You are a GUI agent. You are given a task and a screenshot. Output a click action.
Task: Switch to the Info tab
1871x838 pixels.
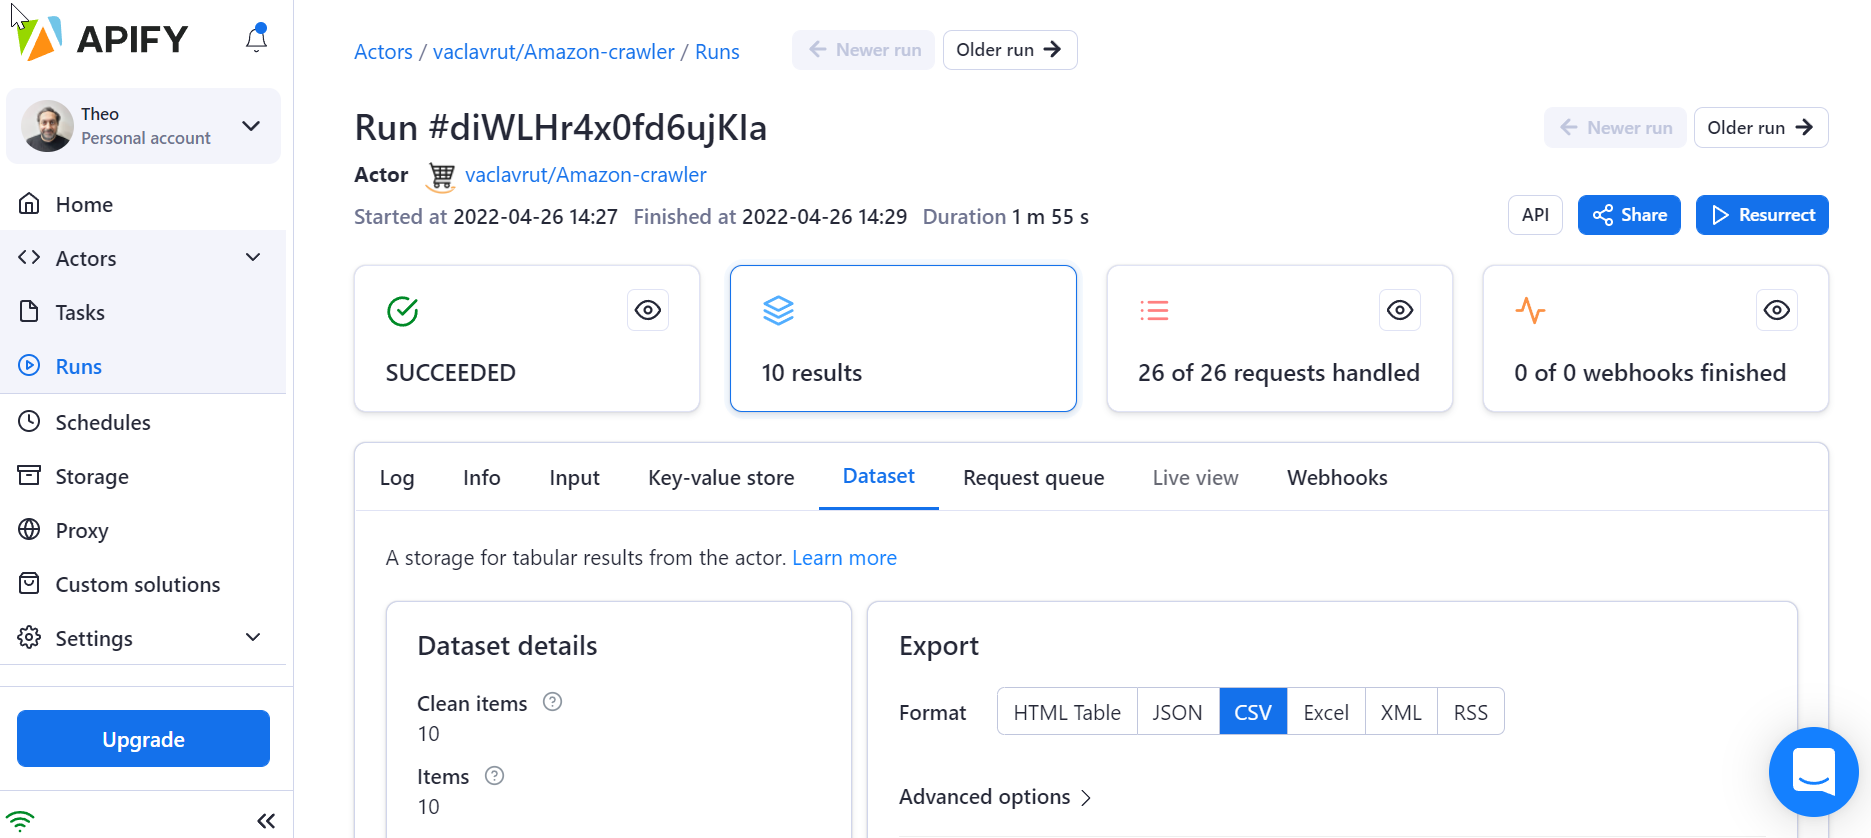pos(482,478)
